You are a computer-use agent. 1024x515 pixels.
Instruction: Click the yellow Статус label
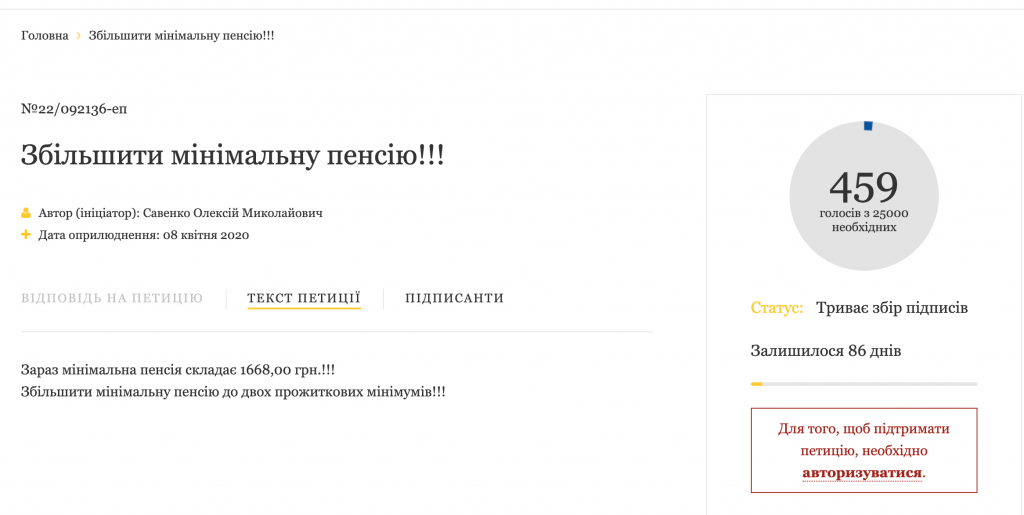tap(777, 308)
